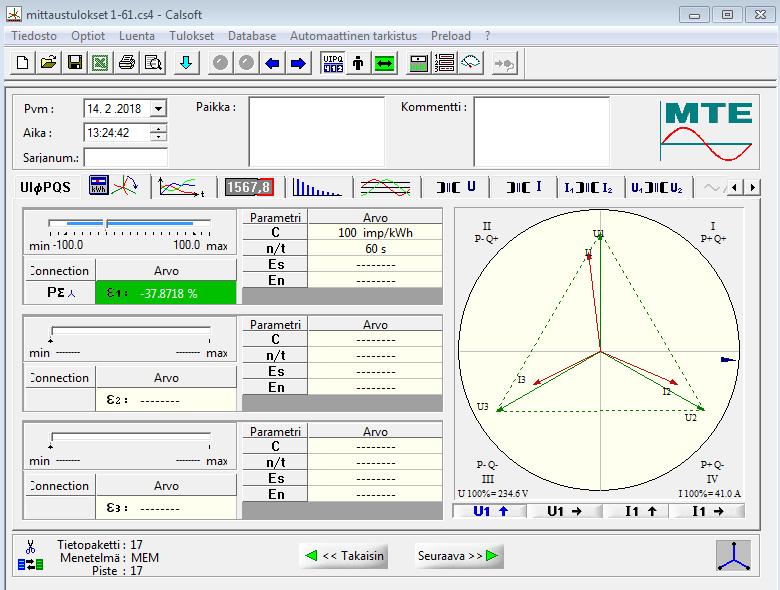780x590 pixels.
Task: Open the ? help menu
Action: click(488, 36)
